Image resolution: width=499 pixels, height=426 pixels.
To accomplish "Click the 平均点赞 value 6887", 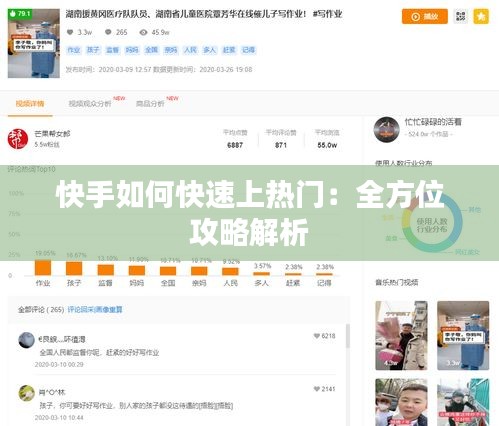I will point(235,145).
